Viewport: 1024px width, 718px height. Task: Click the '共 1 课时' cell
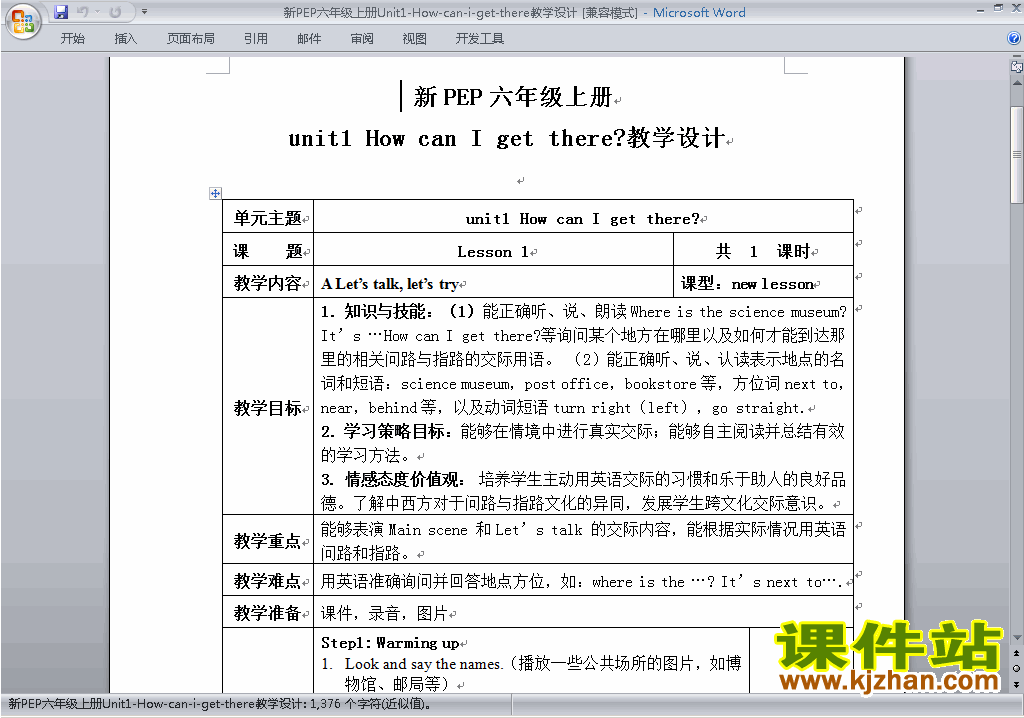pos(763,251)
